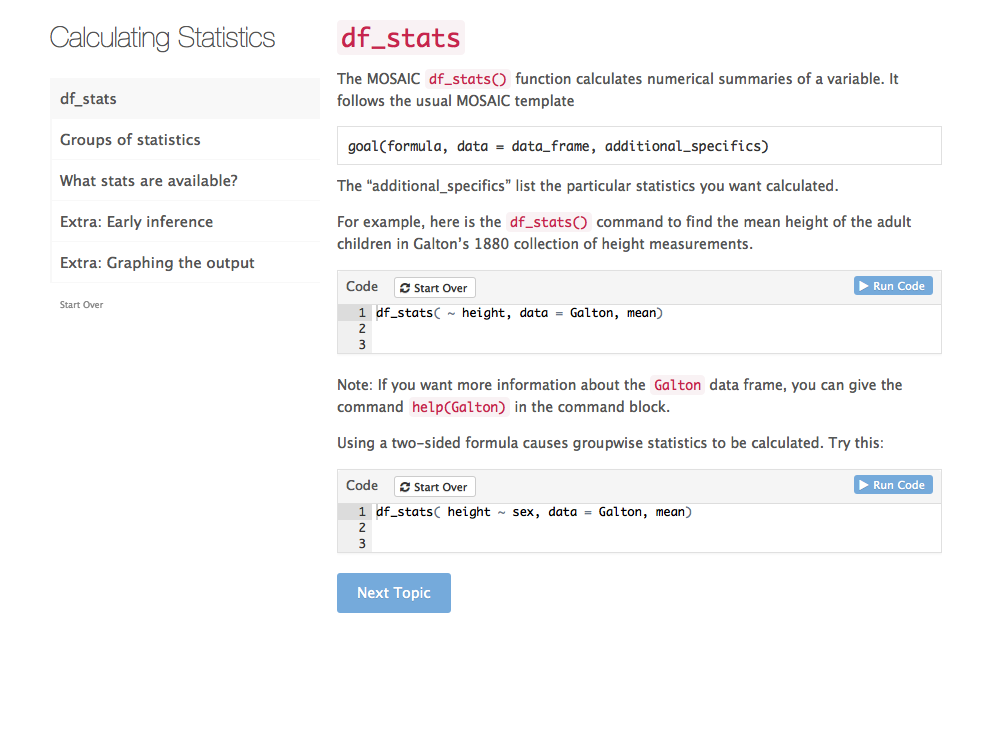Click the Next Topic button
Image resolution: width=992 pixels, height=744 pixels.
click(x=394, y=593)
